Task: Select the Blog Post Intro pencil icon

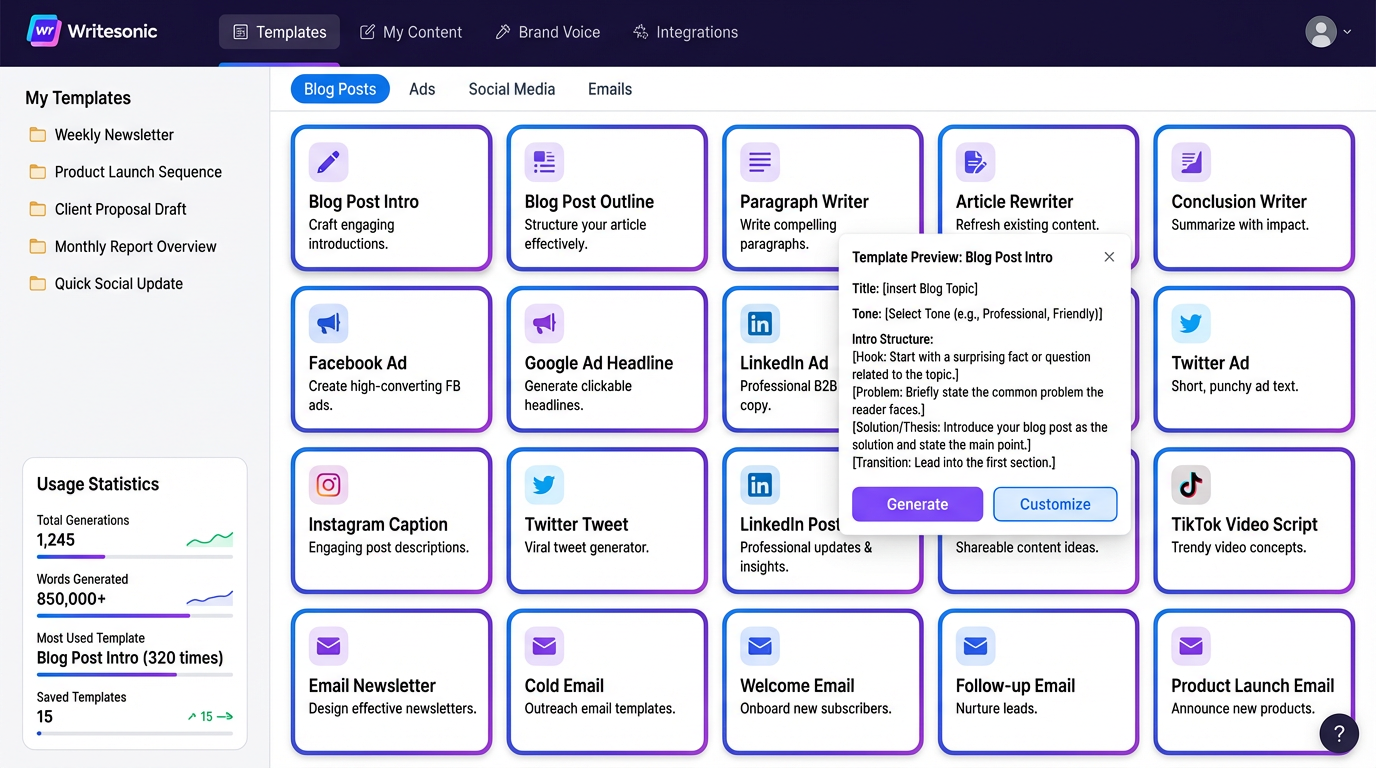Action: click(x=328, y=161)
